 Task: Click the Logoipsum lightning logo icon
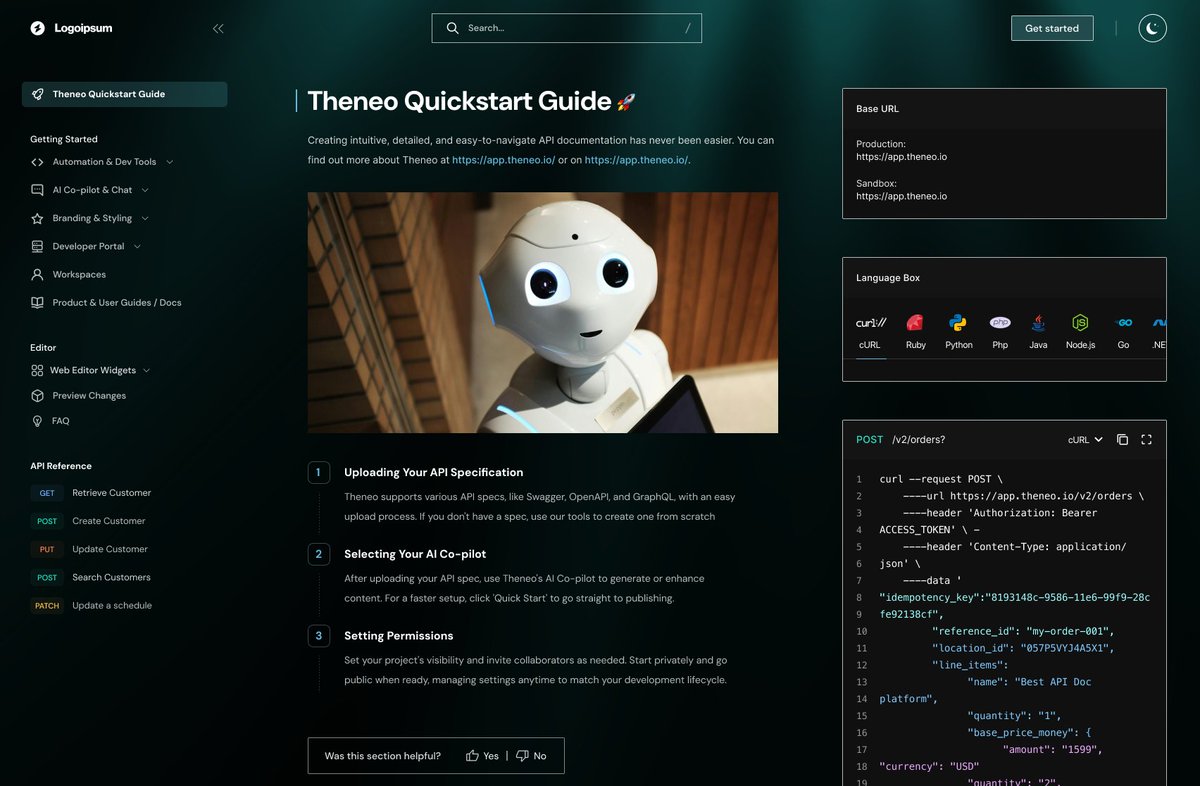point(37,28)
